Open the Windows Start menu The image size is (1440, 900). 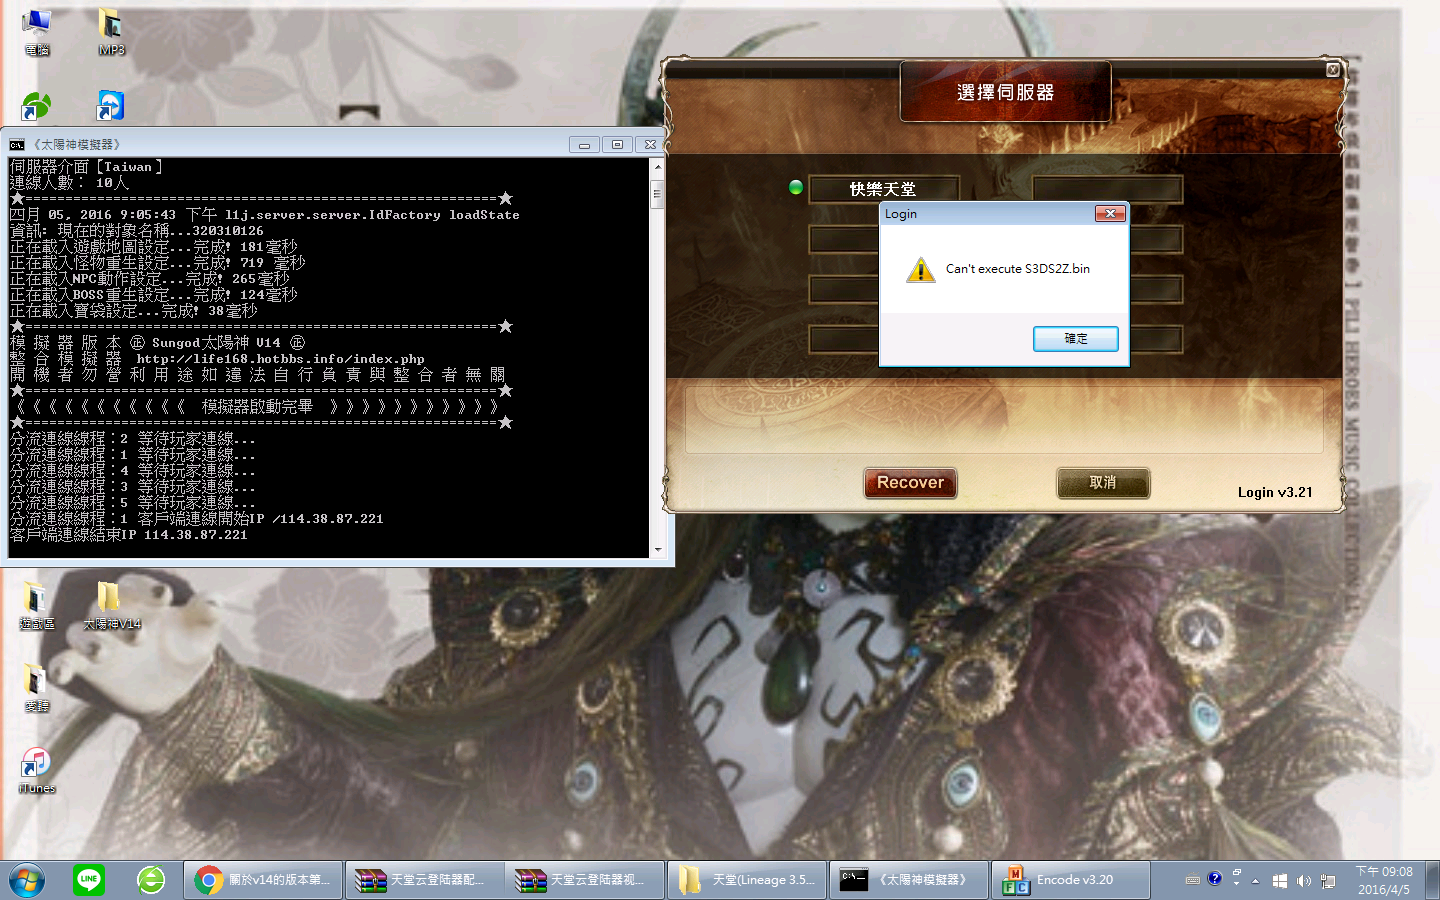coord(27,880)
